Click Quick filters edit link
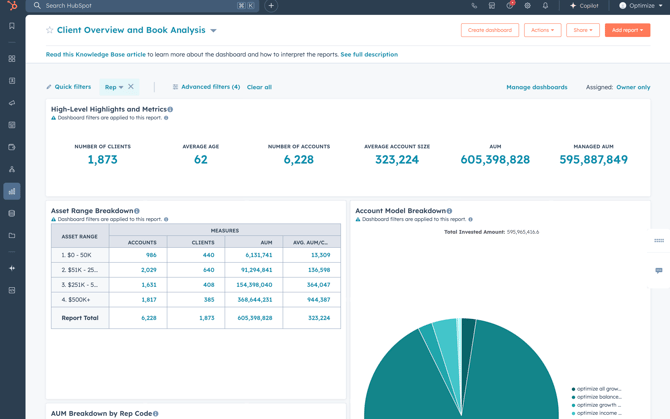Screen dimensions: 670x419 point(69,87)
